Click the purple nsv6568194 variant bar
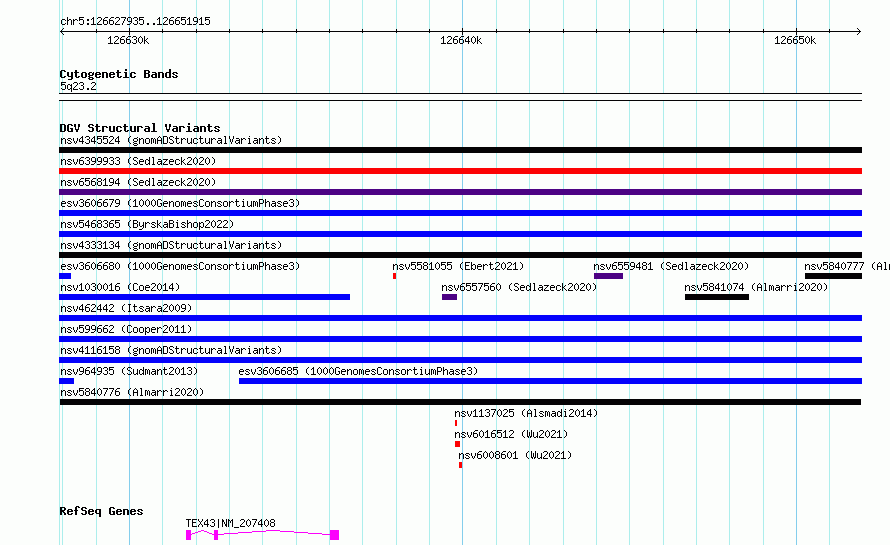 coord(460,192)
